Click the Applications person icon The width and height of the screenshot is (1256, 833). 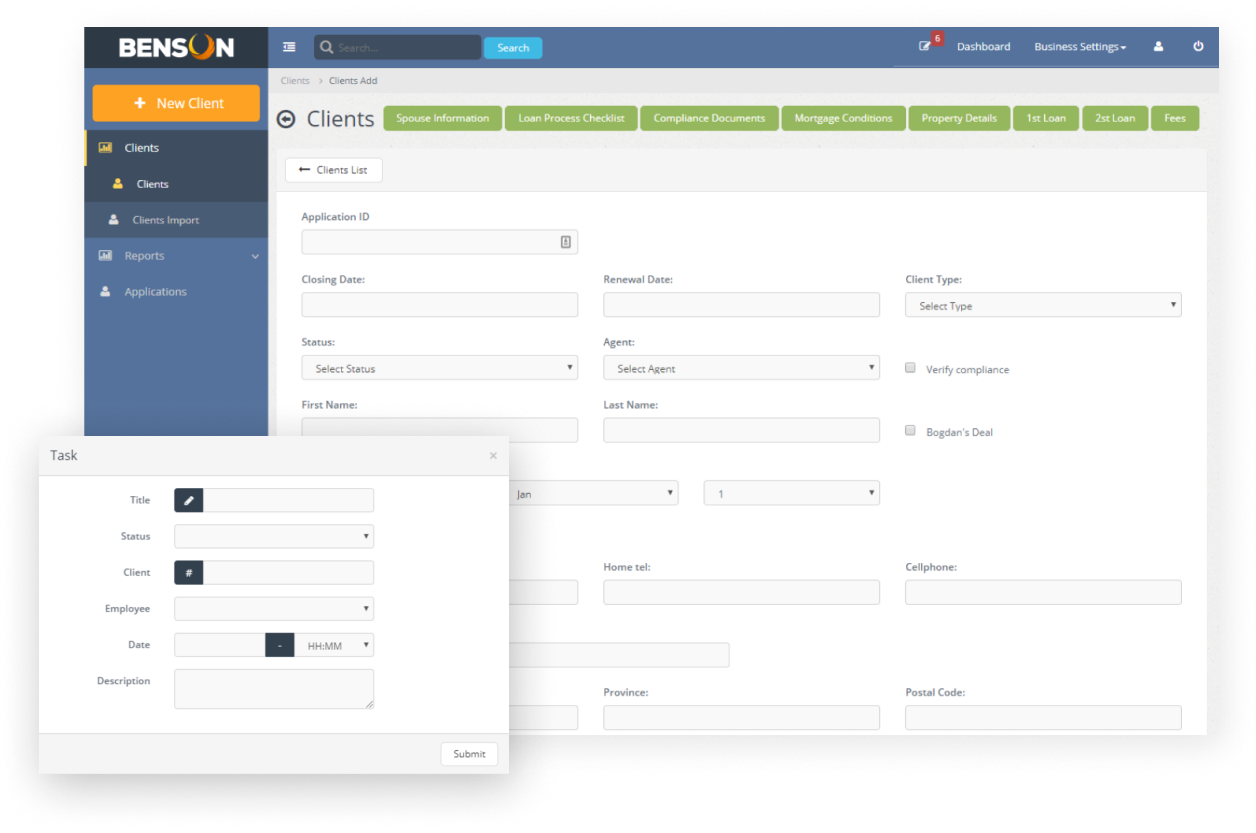point(105,292)
